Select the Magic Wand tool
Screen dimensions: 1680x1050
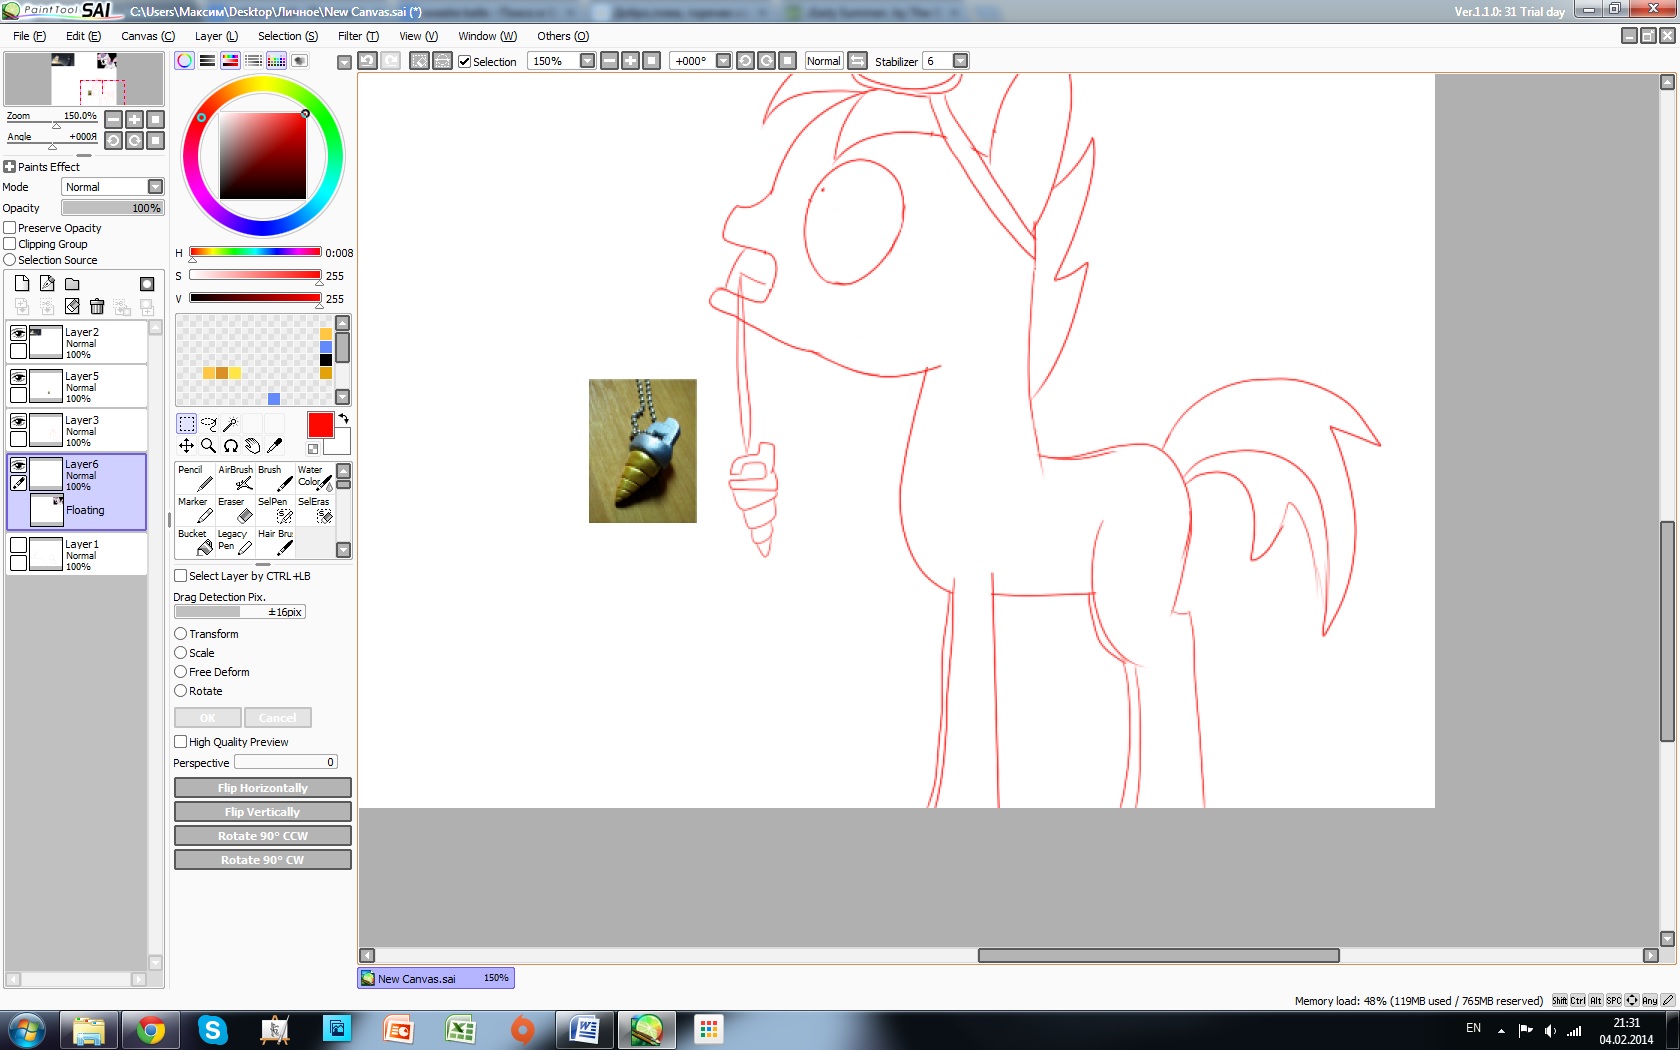230,424
